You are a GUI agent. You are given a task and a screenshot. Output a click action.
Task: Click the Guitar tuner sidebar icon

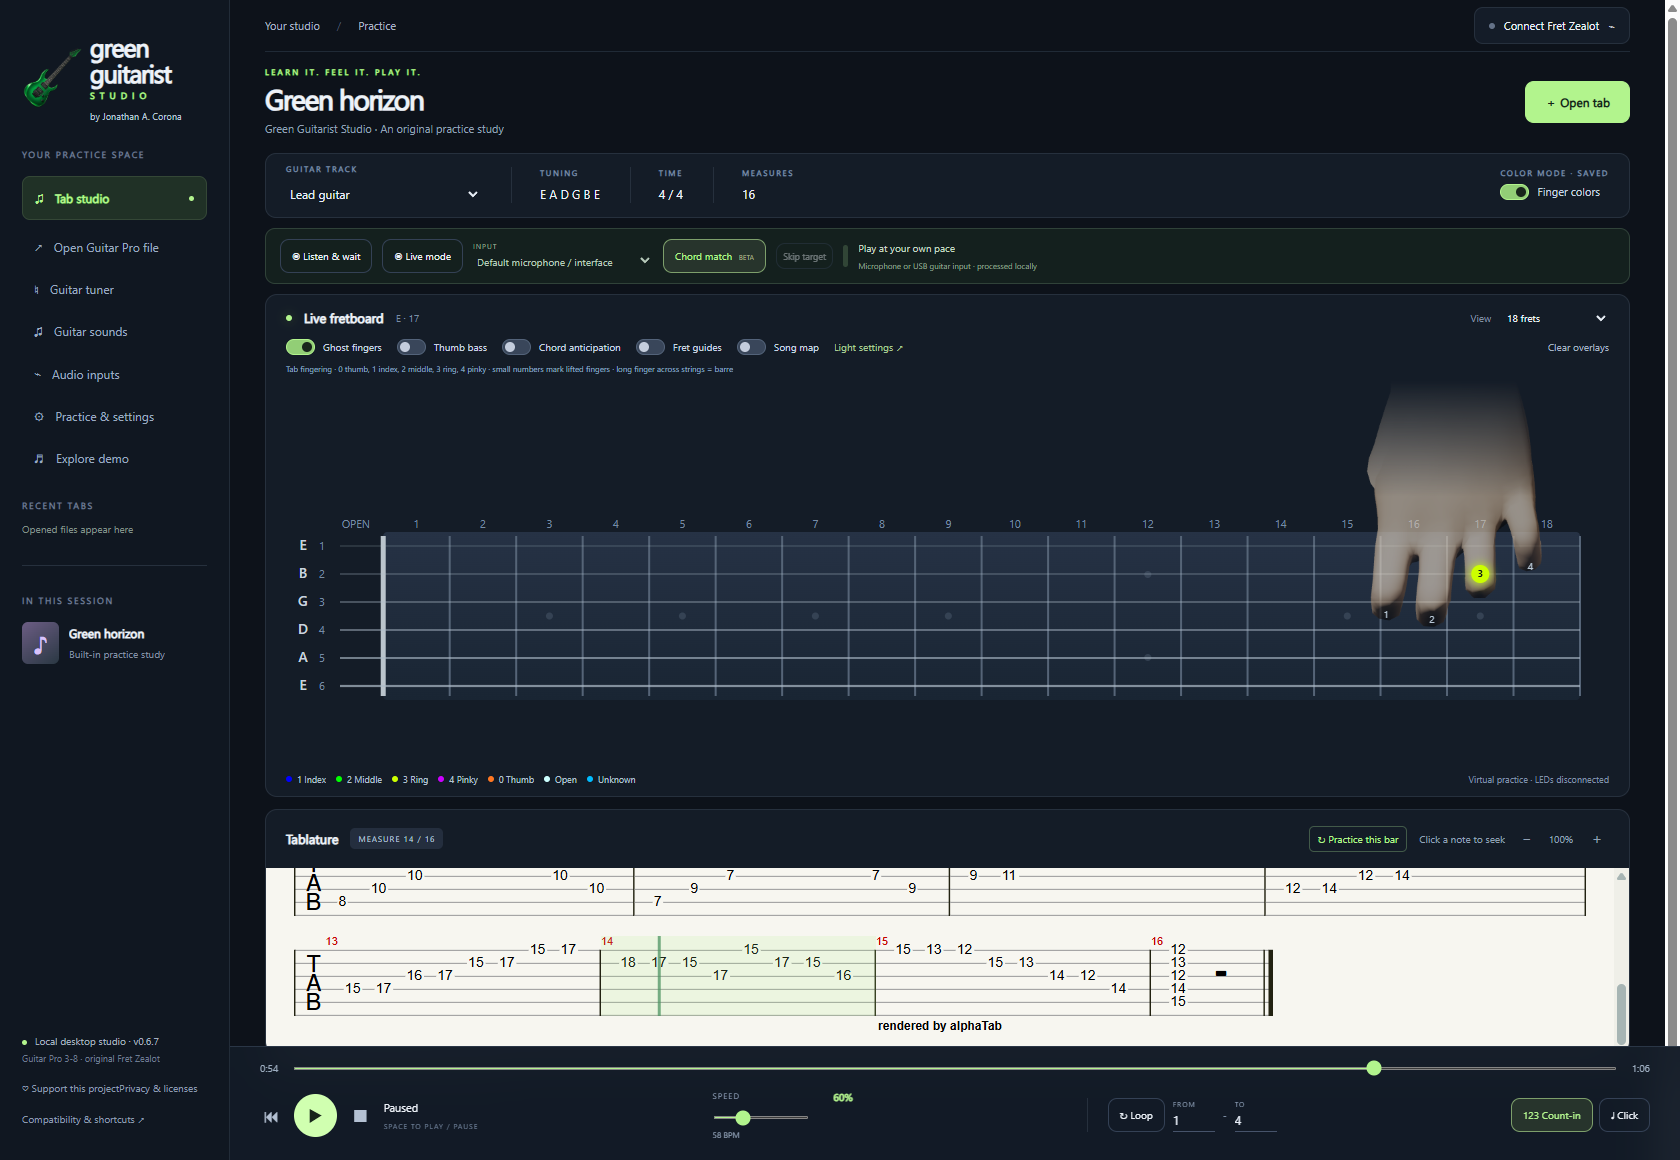tap(37, 290)
